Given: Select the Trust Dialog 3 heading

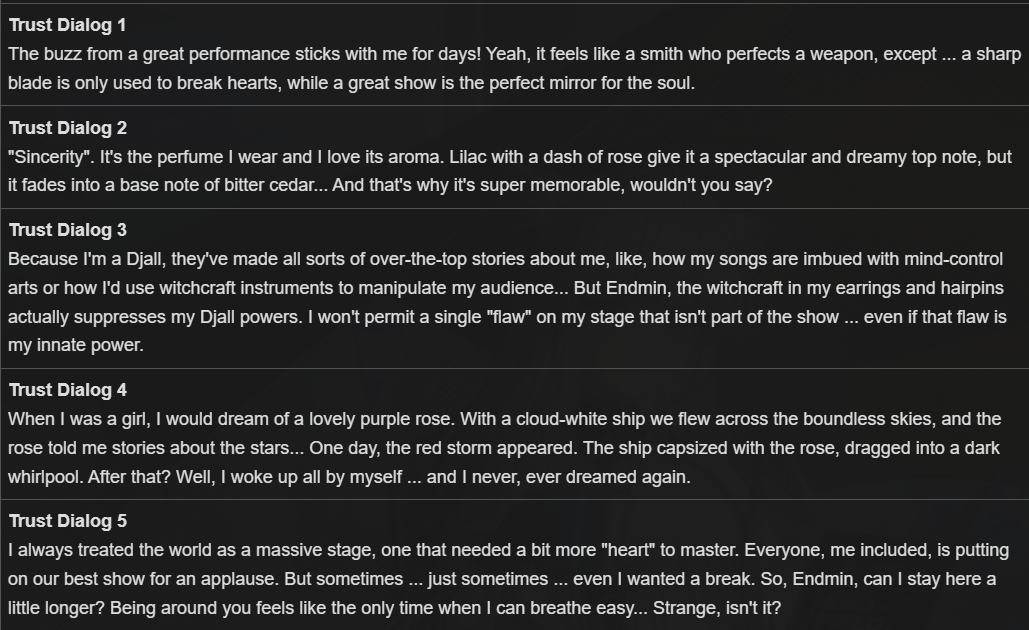Looking at the screenshot, I should pyautogui.click(x=68, y=230).
